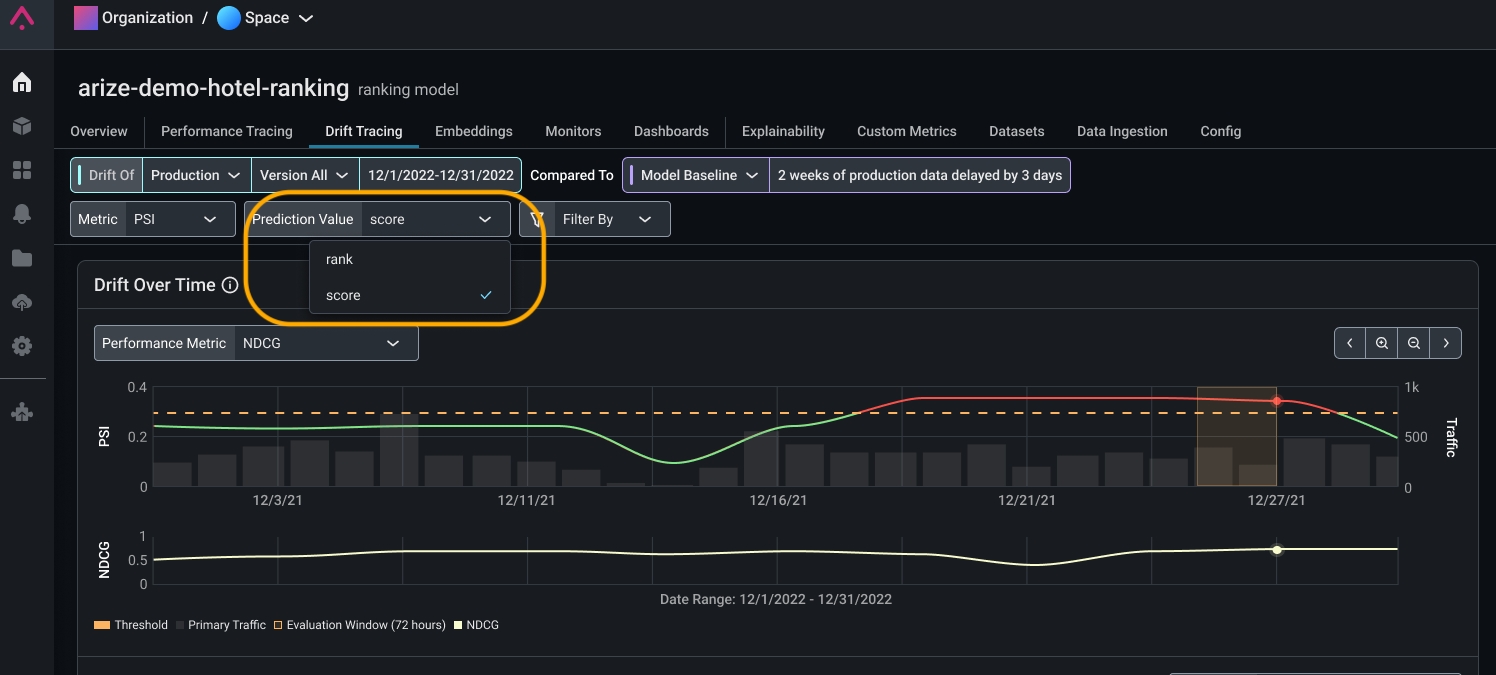Image resolution: width=1496 pixels, height=675 pixels.
Task: Click the date range 12/1/2022-12/31/2022 field
Action: click(x=441, y=175)
